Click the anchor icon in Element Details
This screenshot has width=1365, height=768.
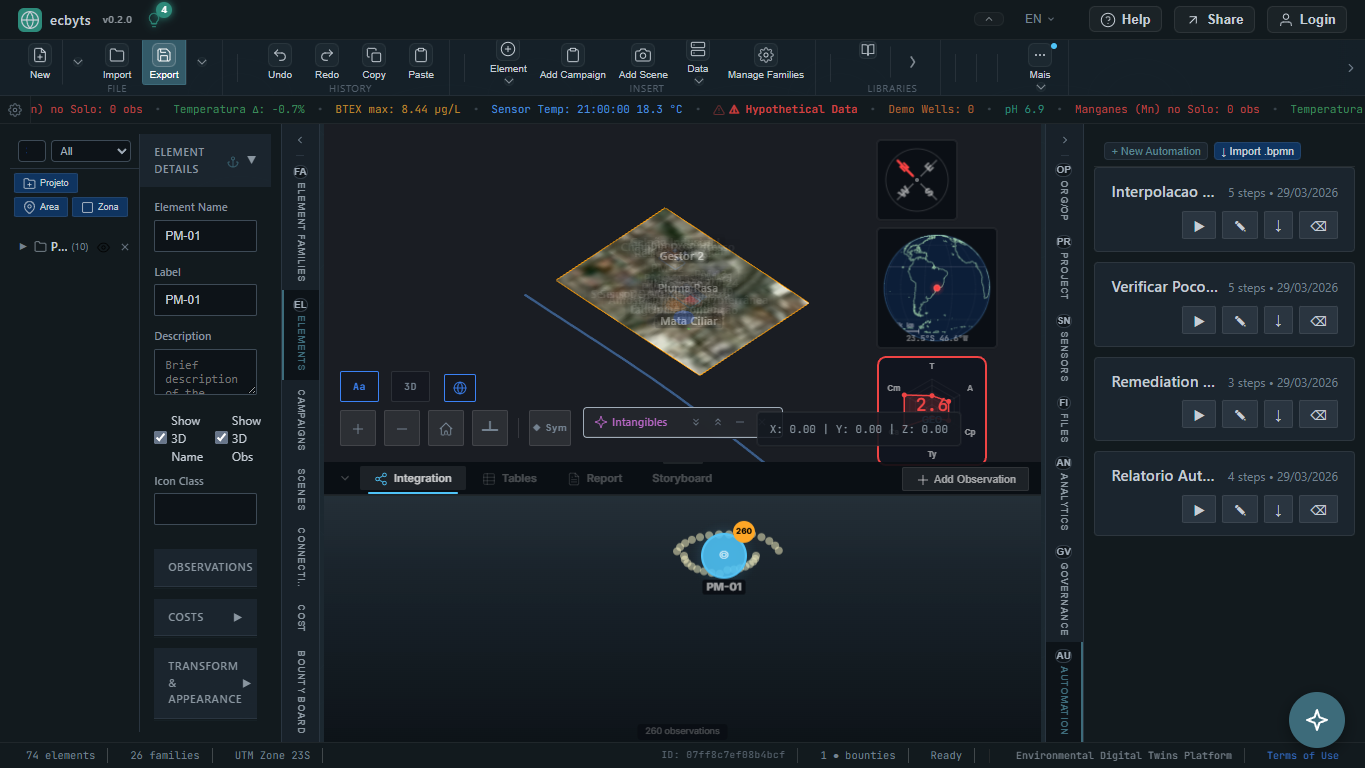233,161
